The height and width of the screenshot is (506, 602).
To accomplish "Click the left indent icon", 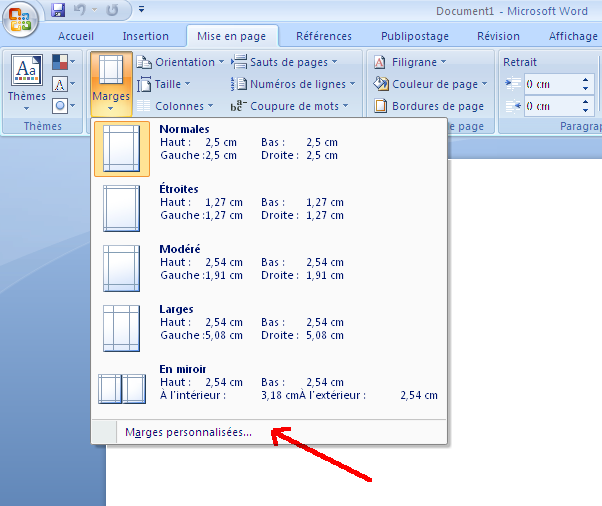I will [x=513, y=84].
